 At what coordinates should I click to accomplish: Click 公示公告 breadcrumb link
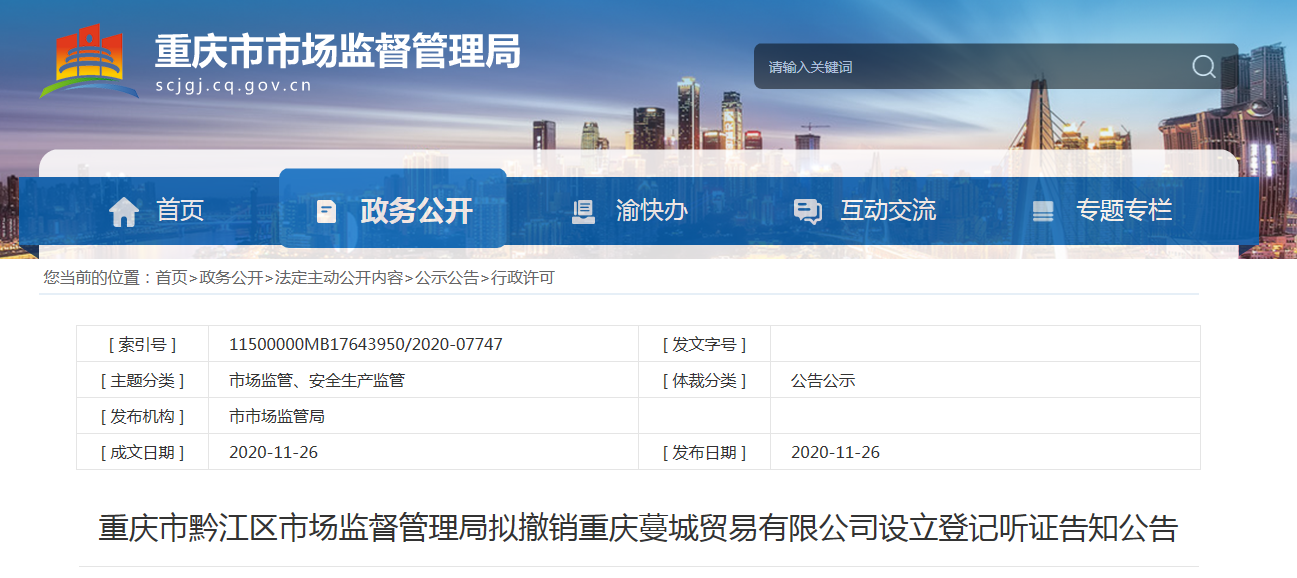(x=447, y=278)
